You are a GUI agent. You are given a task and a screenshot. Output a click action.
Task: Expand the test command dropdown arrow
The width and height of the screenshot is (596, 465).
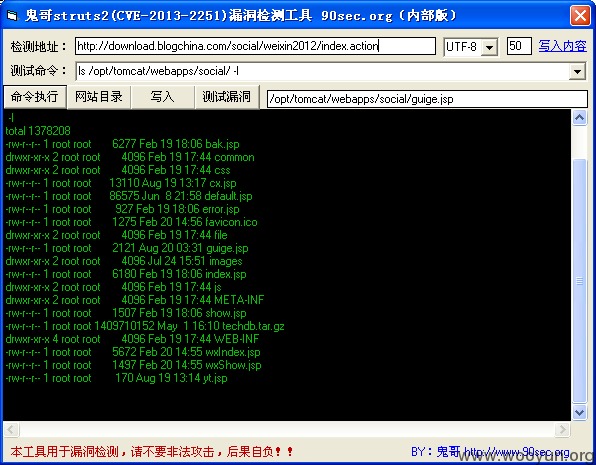(x=577, y=71)
